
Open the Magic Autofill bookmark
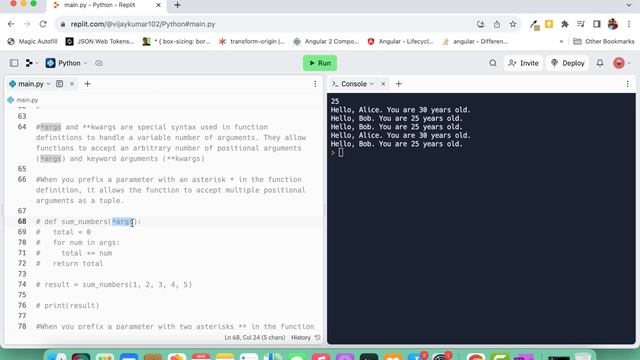pos(33,41)
